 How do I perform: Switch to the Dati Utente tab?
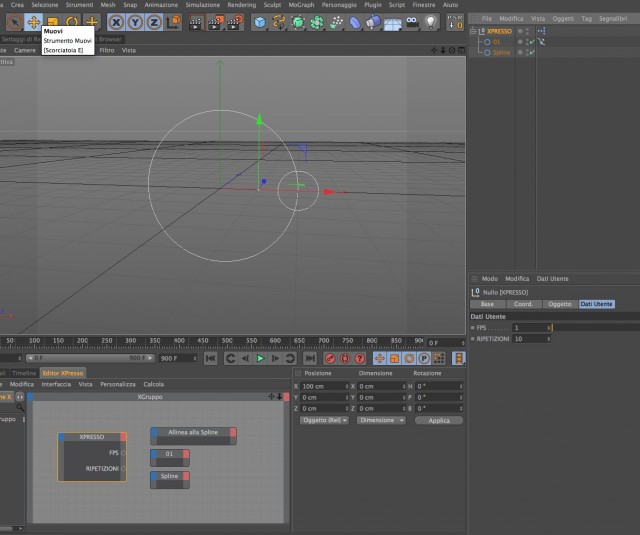597,304
